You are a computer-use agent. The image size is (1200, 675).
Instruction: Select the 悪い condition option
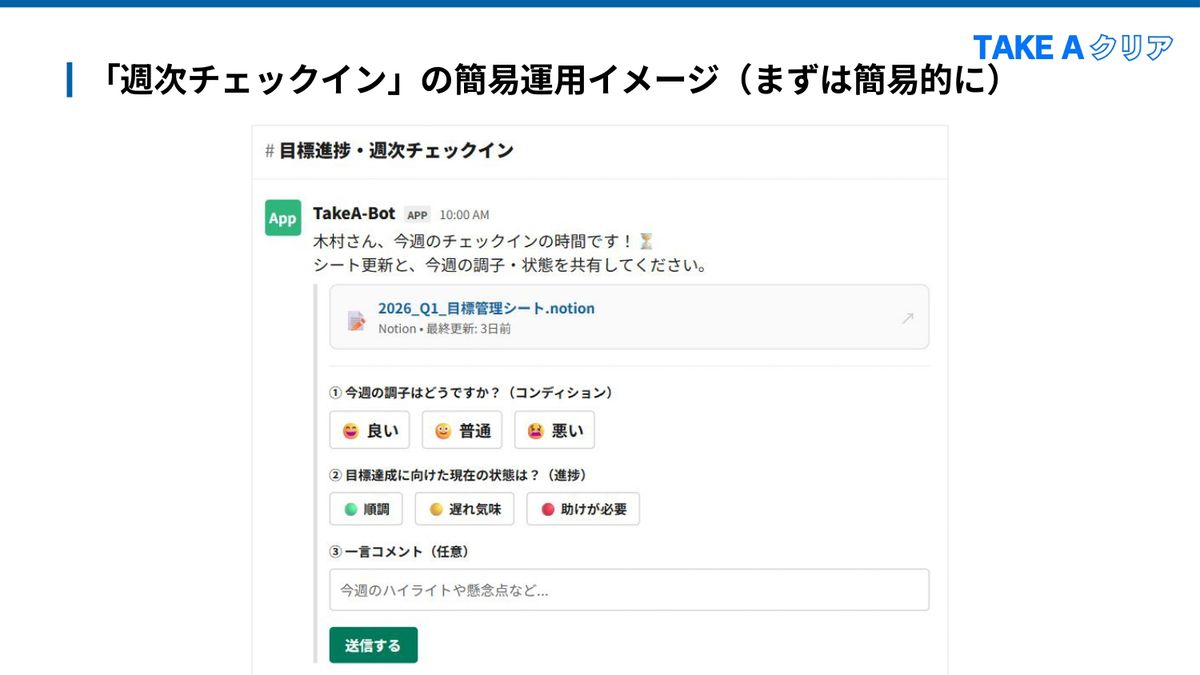554,430
